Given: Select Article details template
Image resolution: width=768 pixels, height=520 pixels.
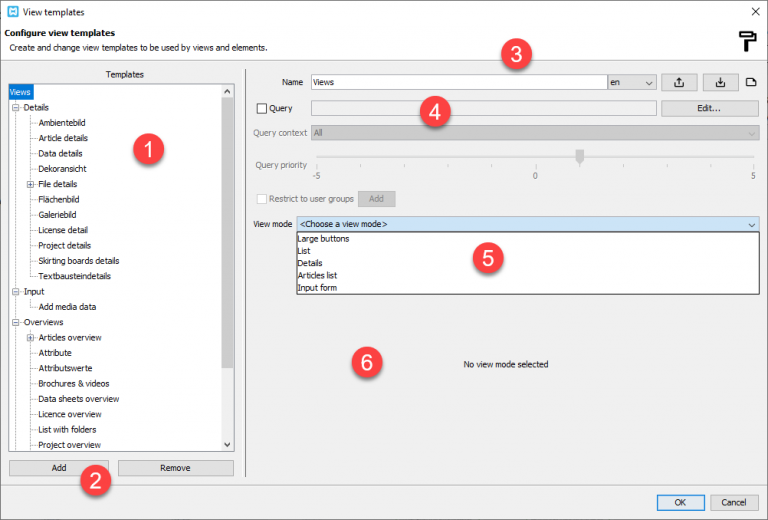Looking at the screenshot, I should (63, 138).
